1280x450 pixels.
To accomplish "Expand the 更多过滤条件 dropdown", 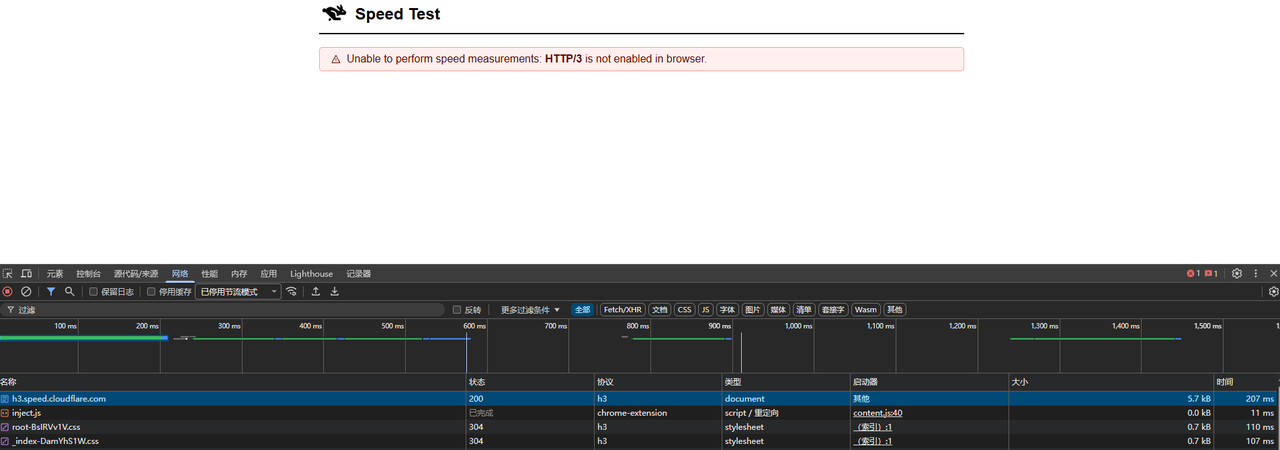I will pyautogui.click(x=531, y=310).
